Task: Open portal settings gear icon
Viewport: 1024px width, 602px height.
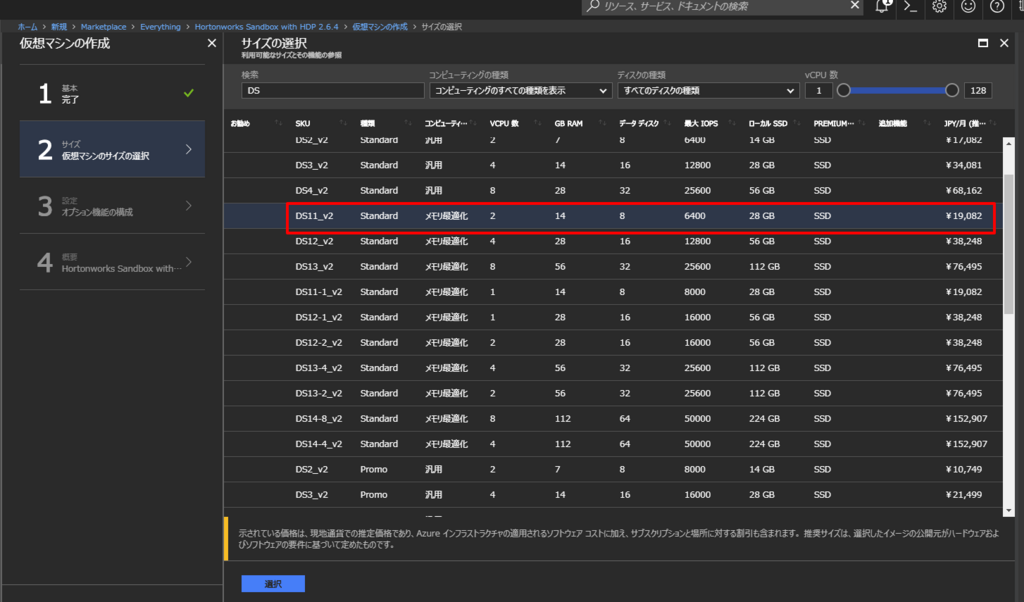Action: point(939,6)
